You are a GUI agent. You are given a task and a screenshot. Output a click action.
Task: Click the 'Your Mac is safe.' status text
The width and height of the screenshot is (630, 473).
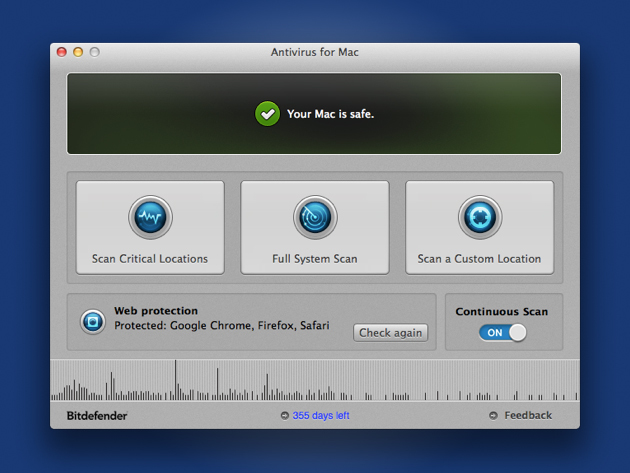tap(330, 114)
